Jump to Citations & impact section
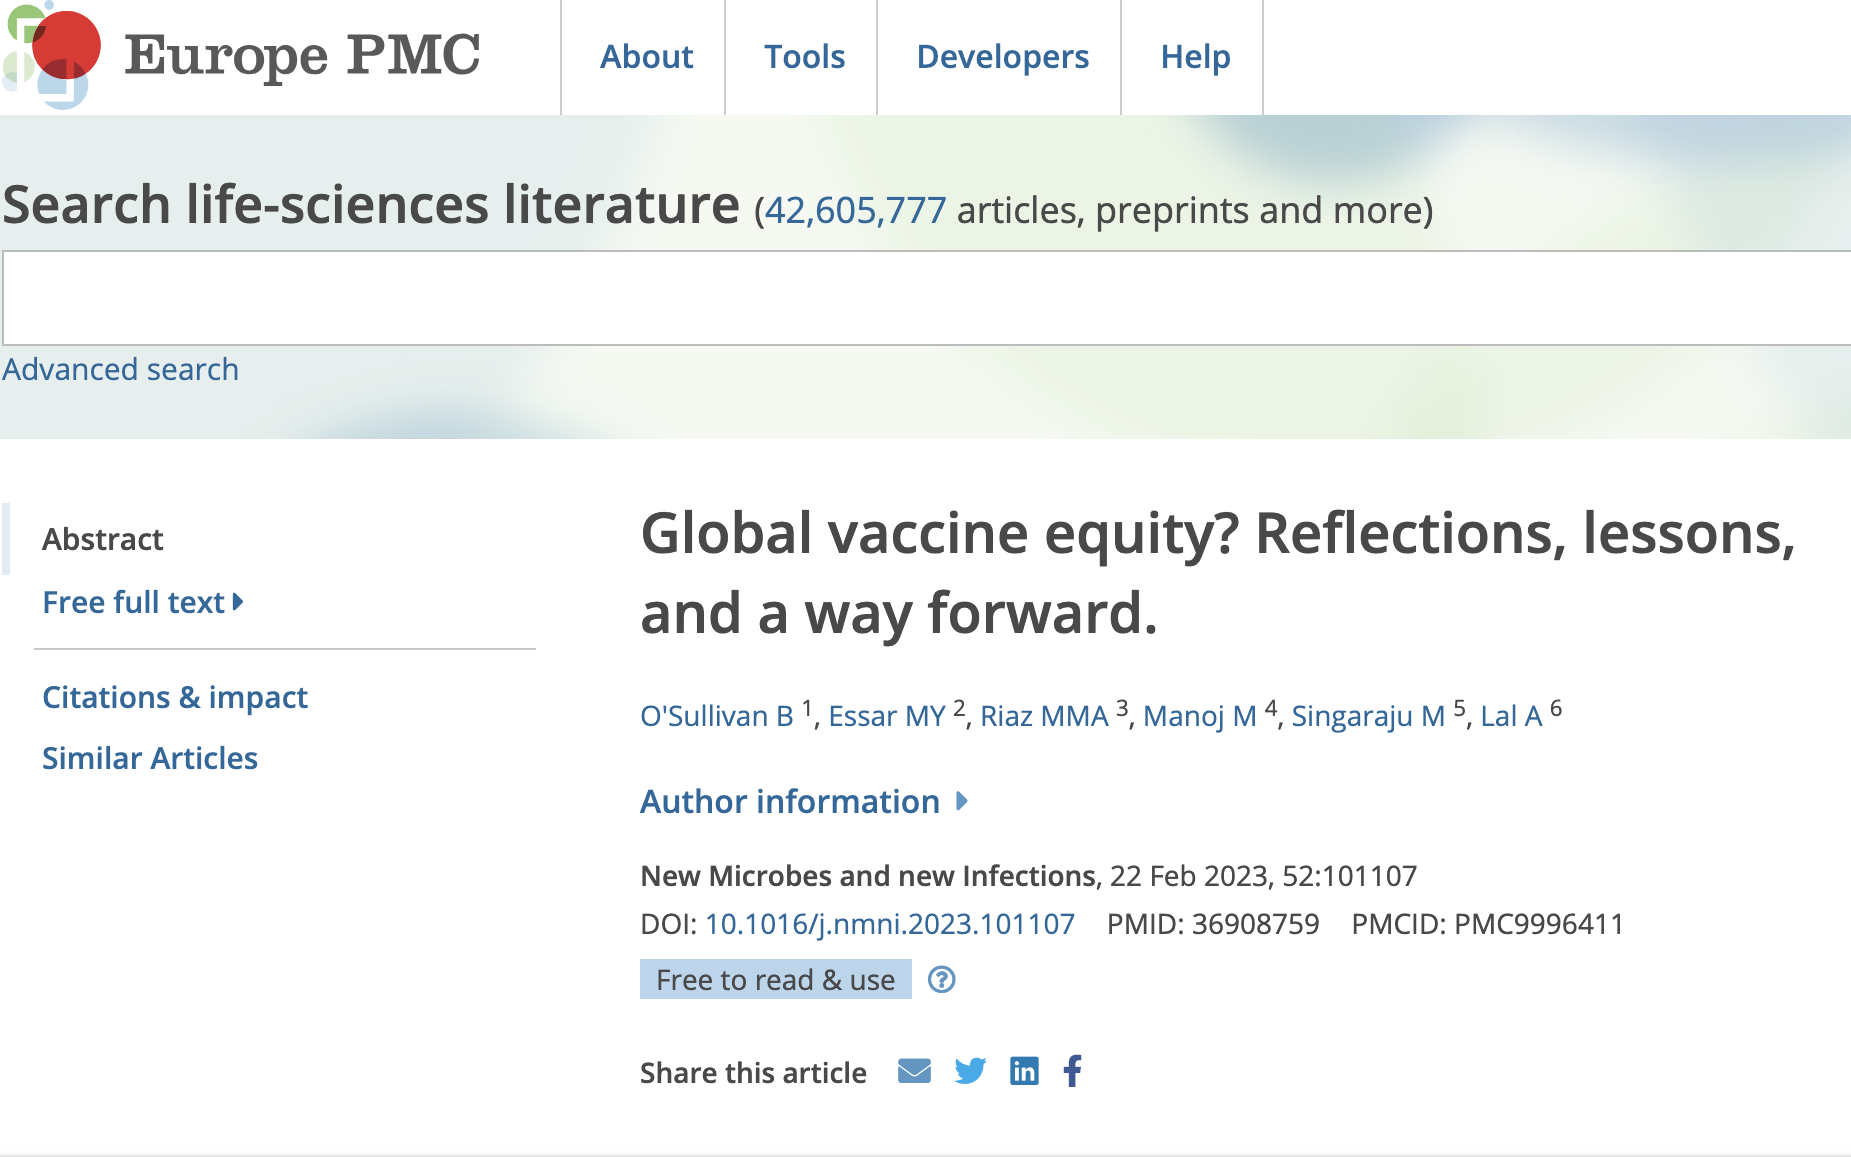Image resolution: width=1851 pixels, height=1157 pixels. [x=175, y=697]
